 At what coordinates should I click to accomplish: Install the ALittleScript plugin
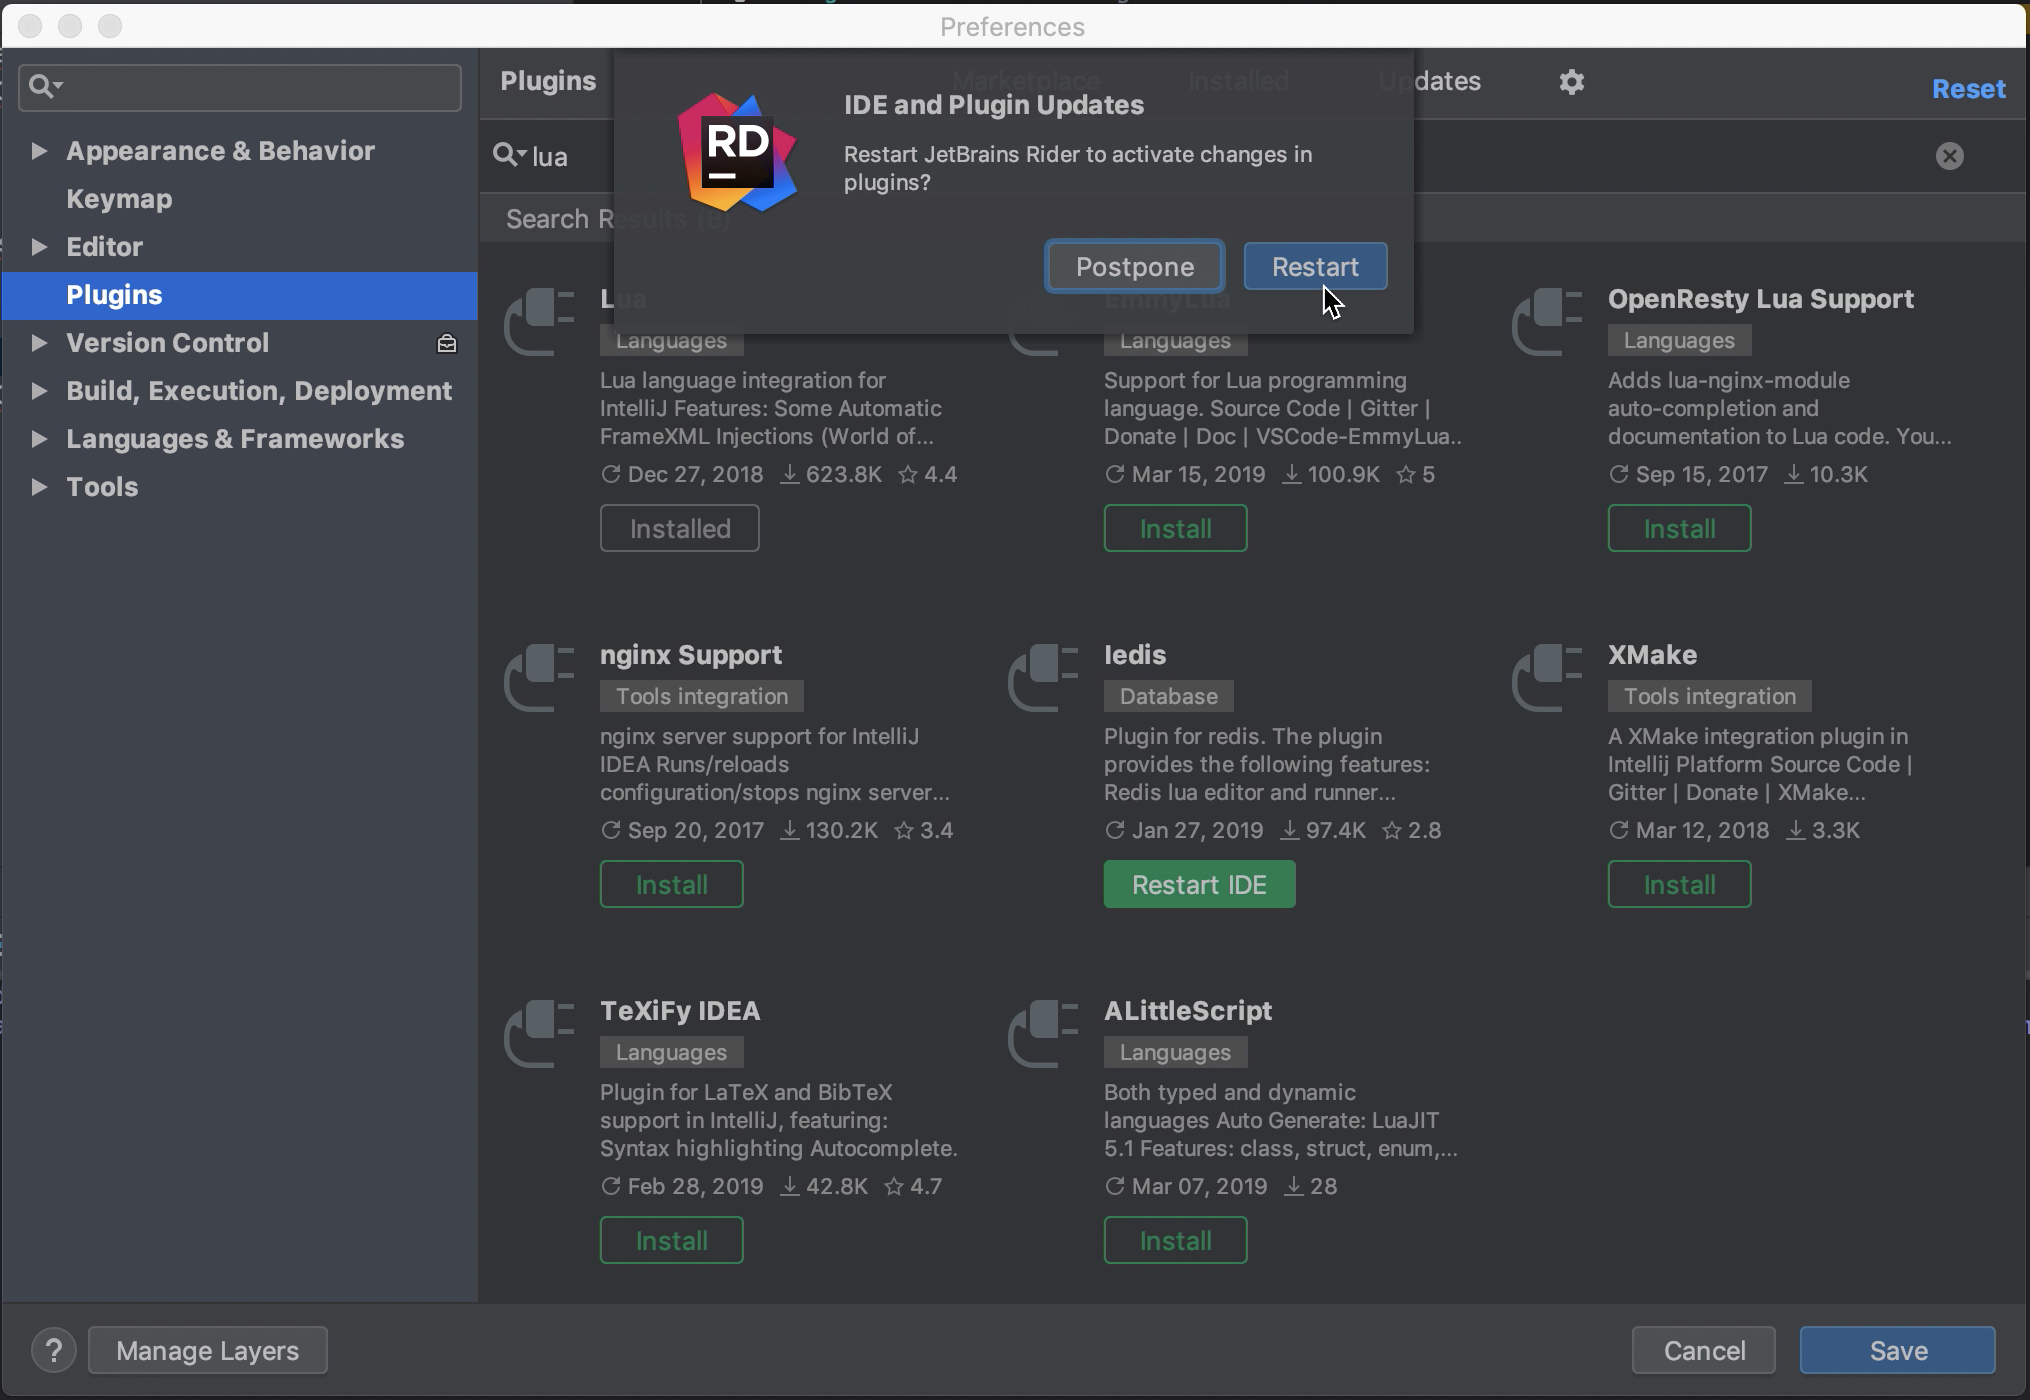click(x=1175, y=1240)
